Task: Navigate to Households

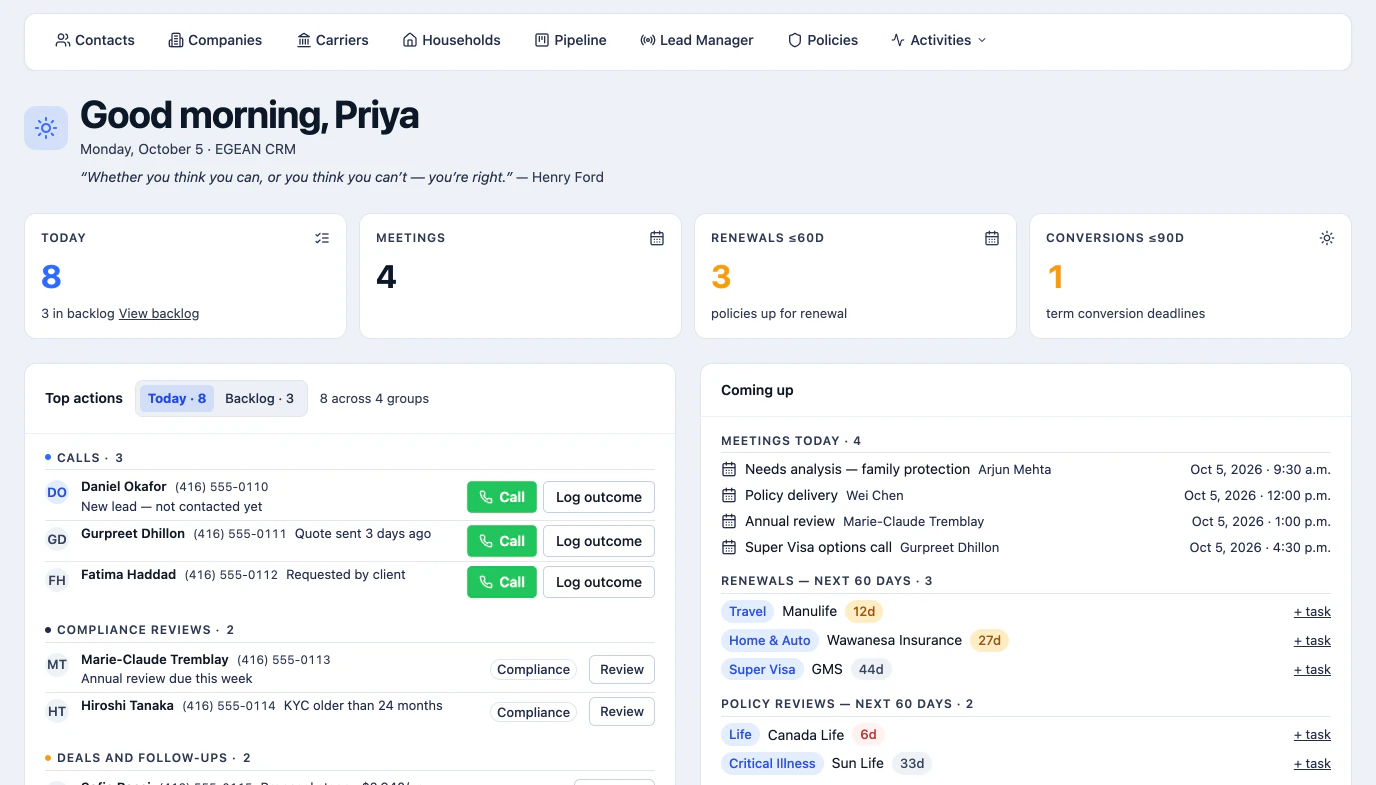Action: point(451,40)
